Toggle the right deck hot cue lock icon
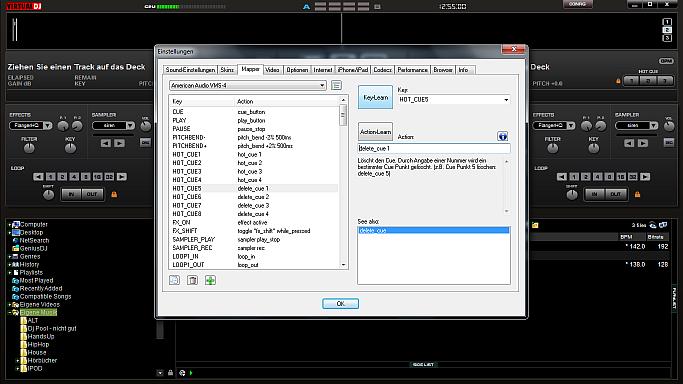 618,81
